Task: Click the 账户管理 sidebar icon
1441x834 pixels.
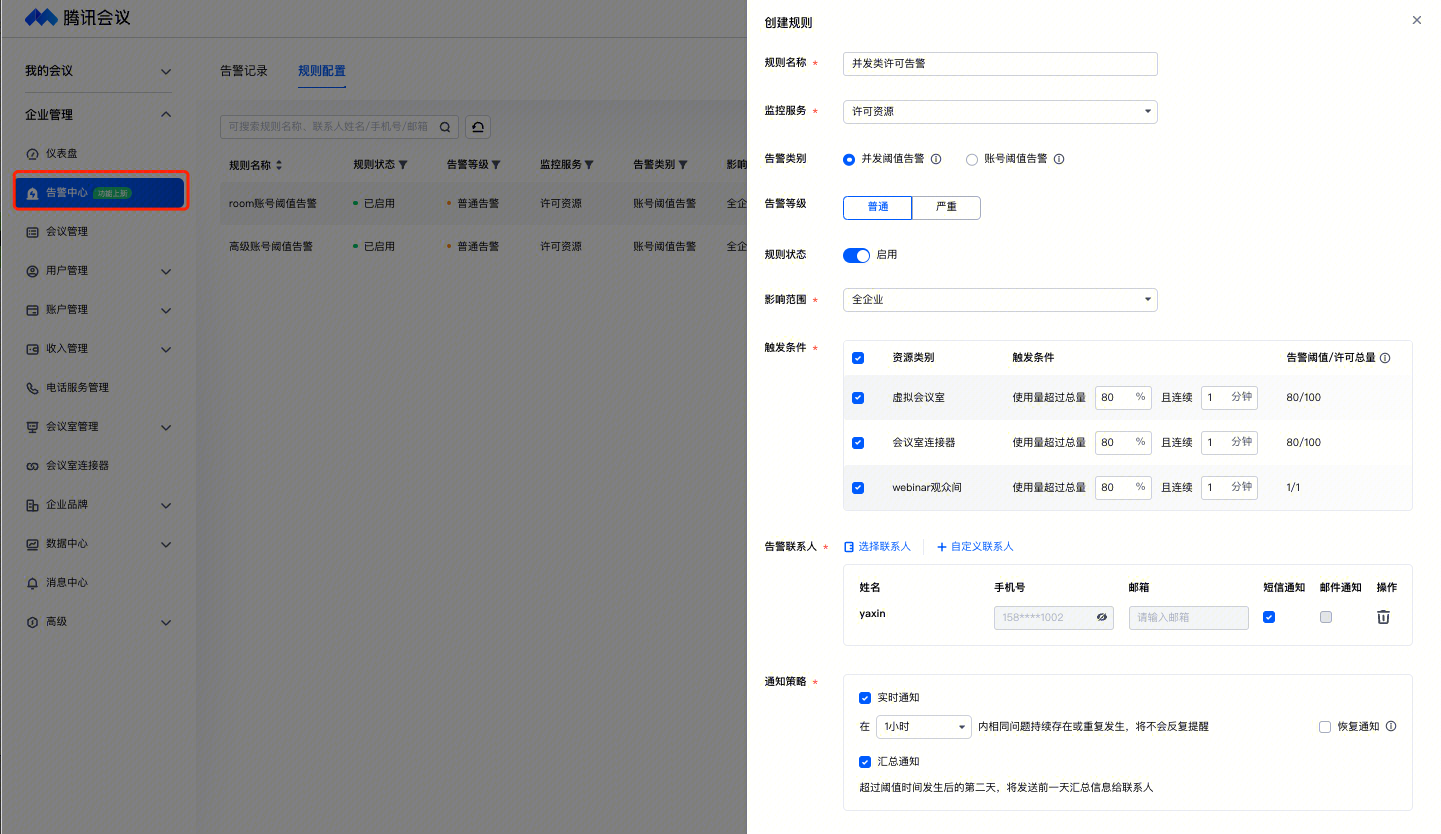Action: click(33, 310)
